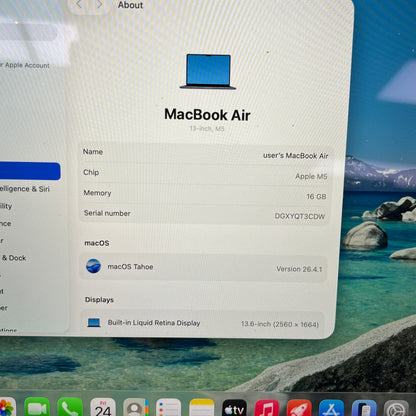This screenshot has height=416, width=416.
Task: Open FaceTime from the Dock
Action: click(37, 407)
